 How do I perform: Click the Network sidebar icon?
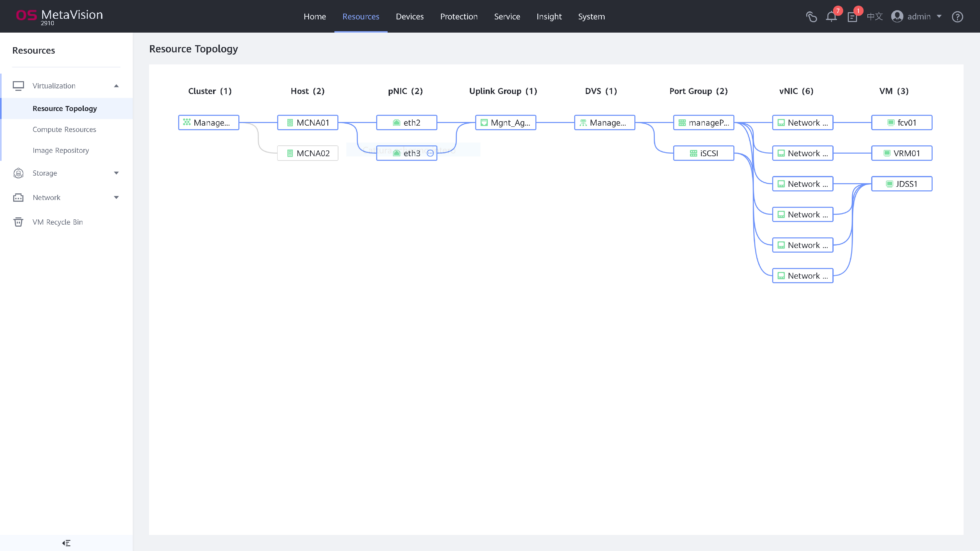pyautogui.click(x=19, y=197)
